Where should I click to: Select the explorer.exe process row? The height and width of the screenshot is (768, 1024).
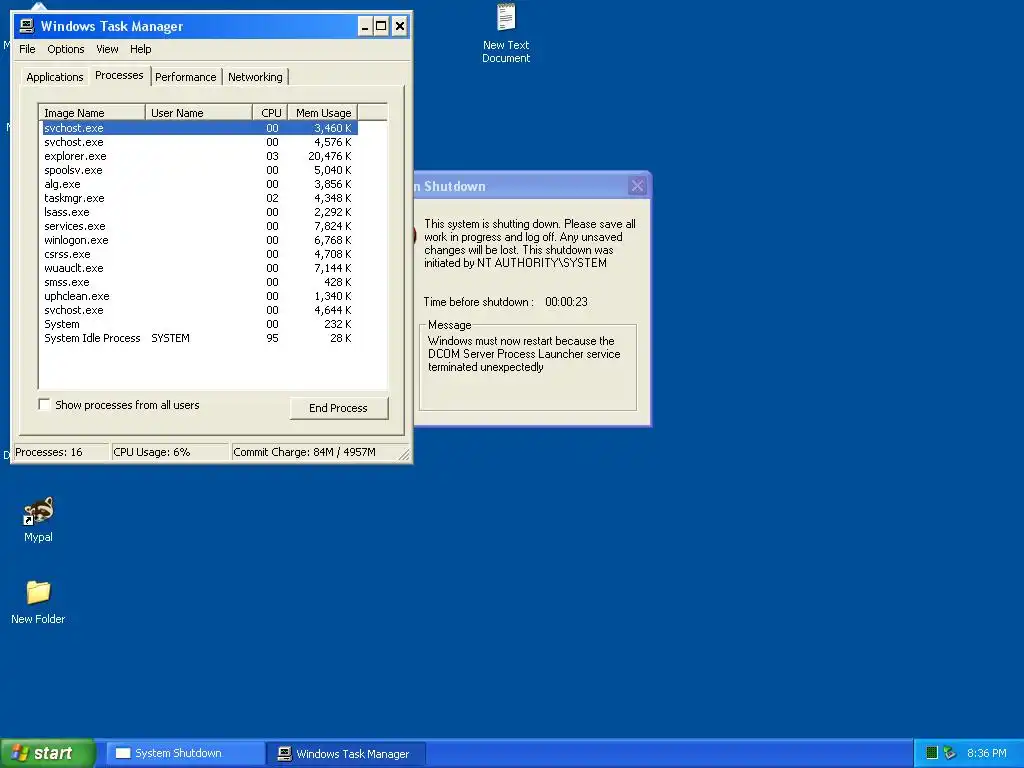point(199,156)
